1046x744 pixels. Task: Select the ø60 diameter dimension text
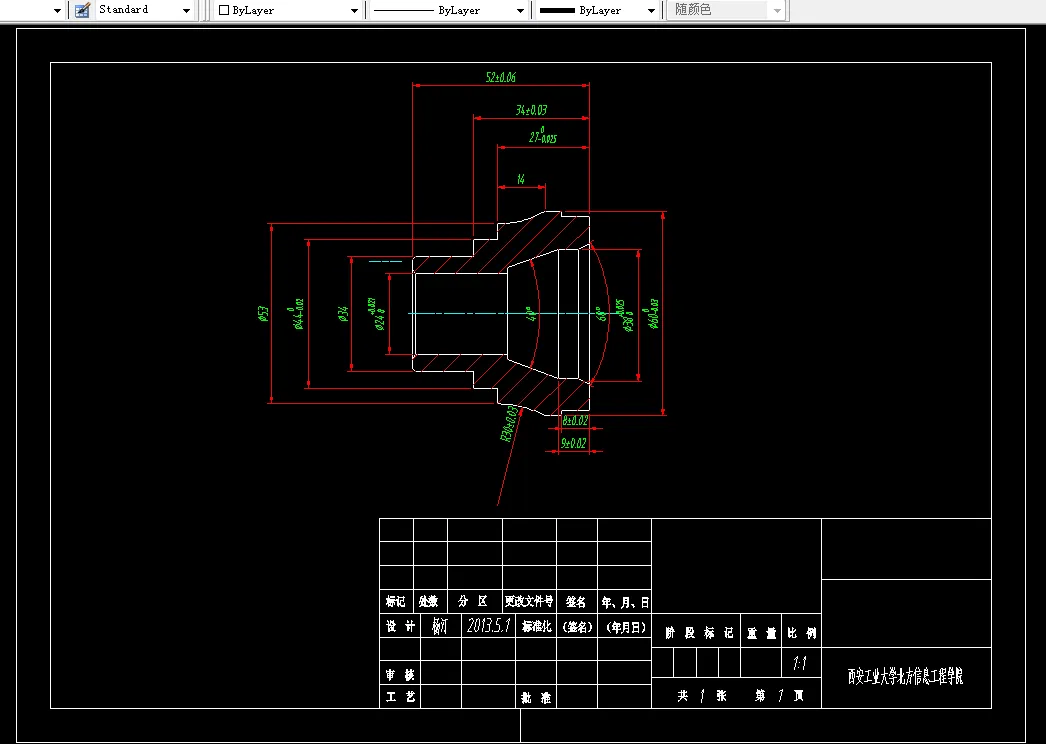[x=652, y=314]
